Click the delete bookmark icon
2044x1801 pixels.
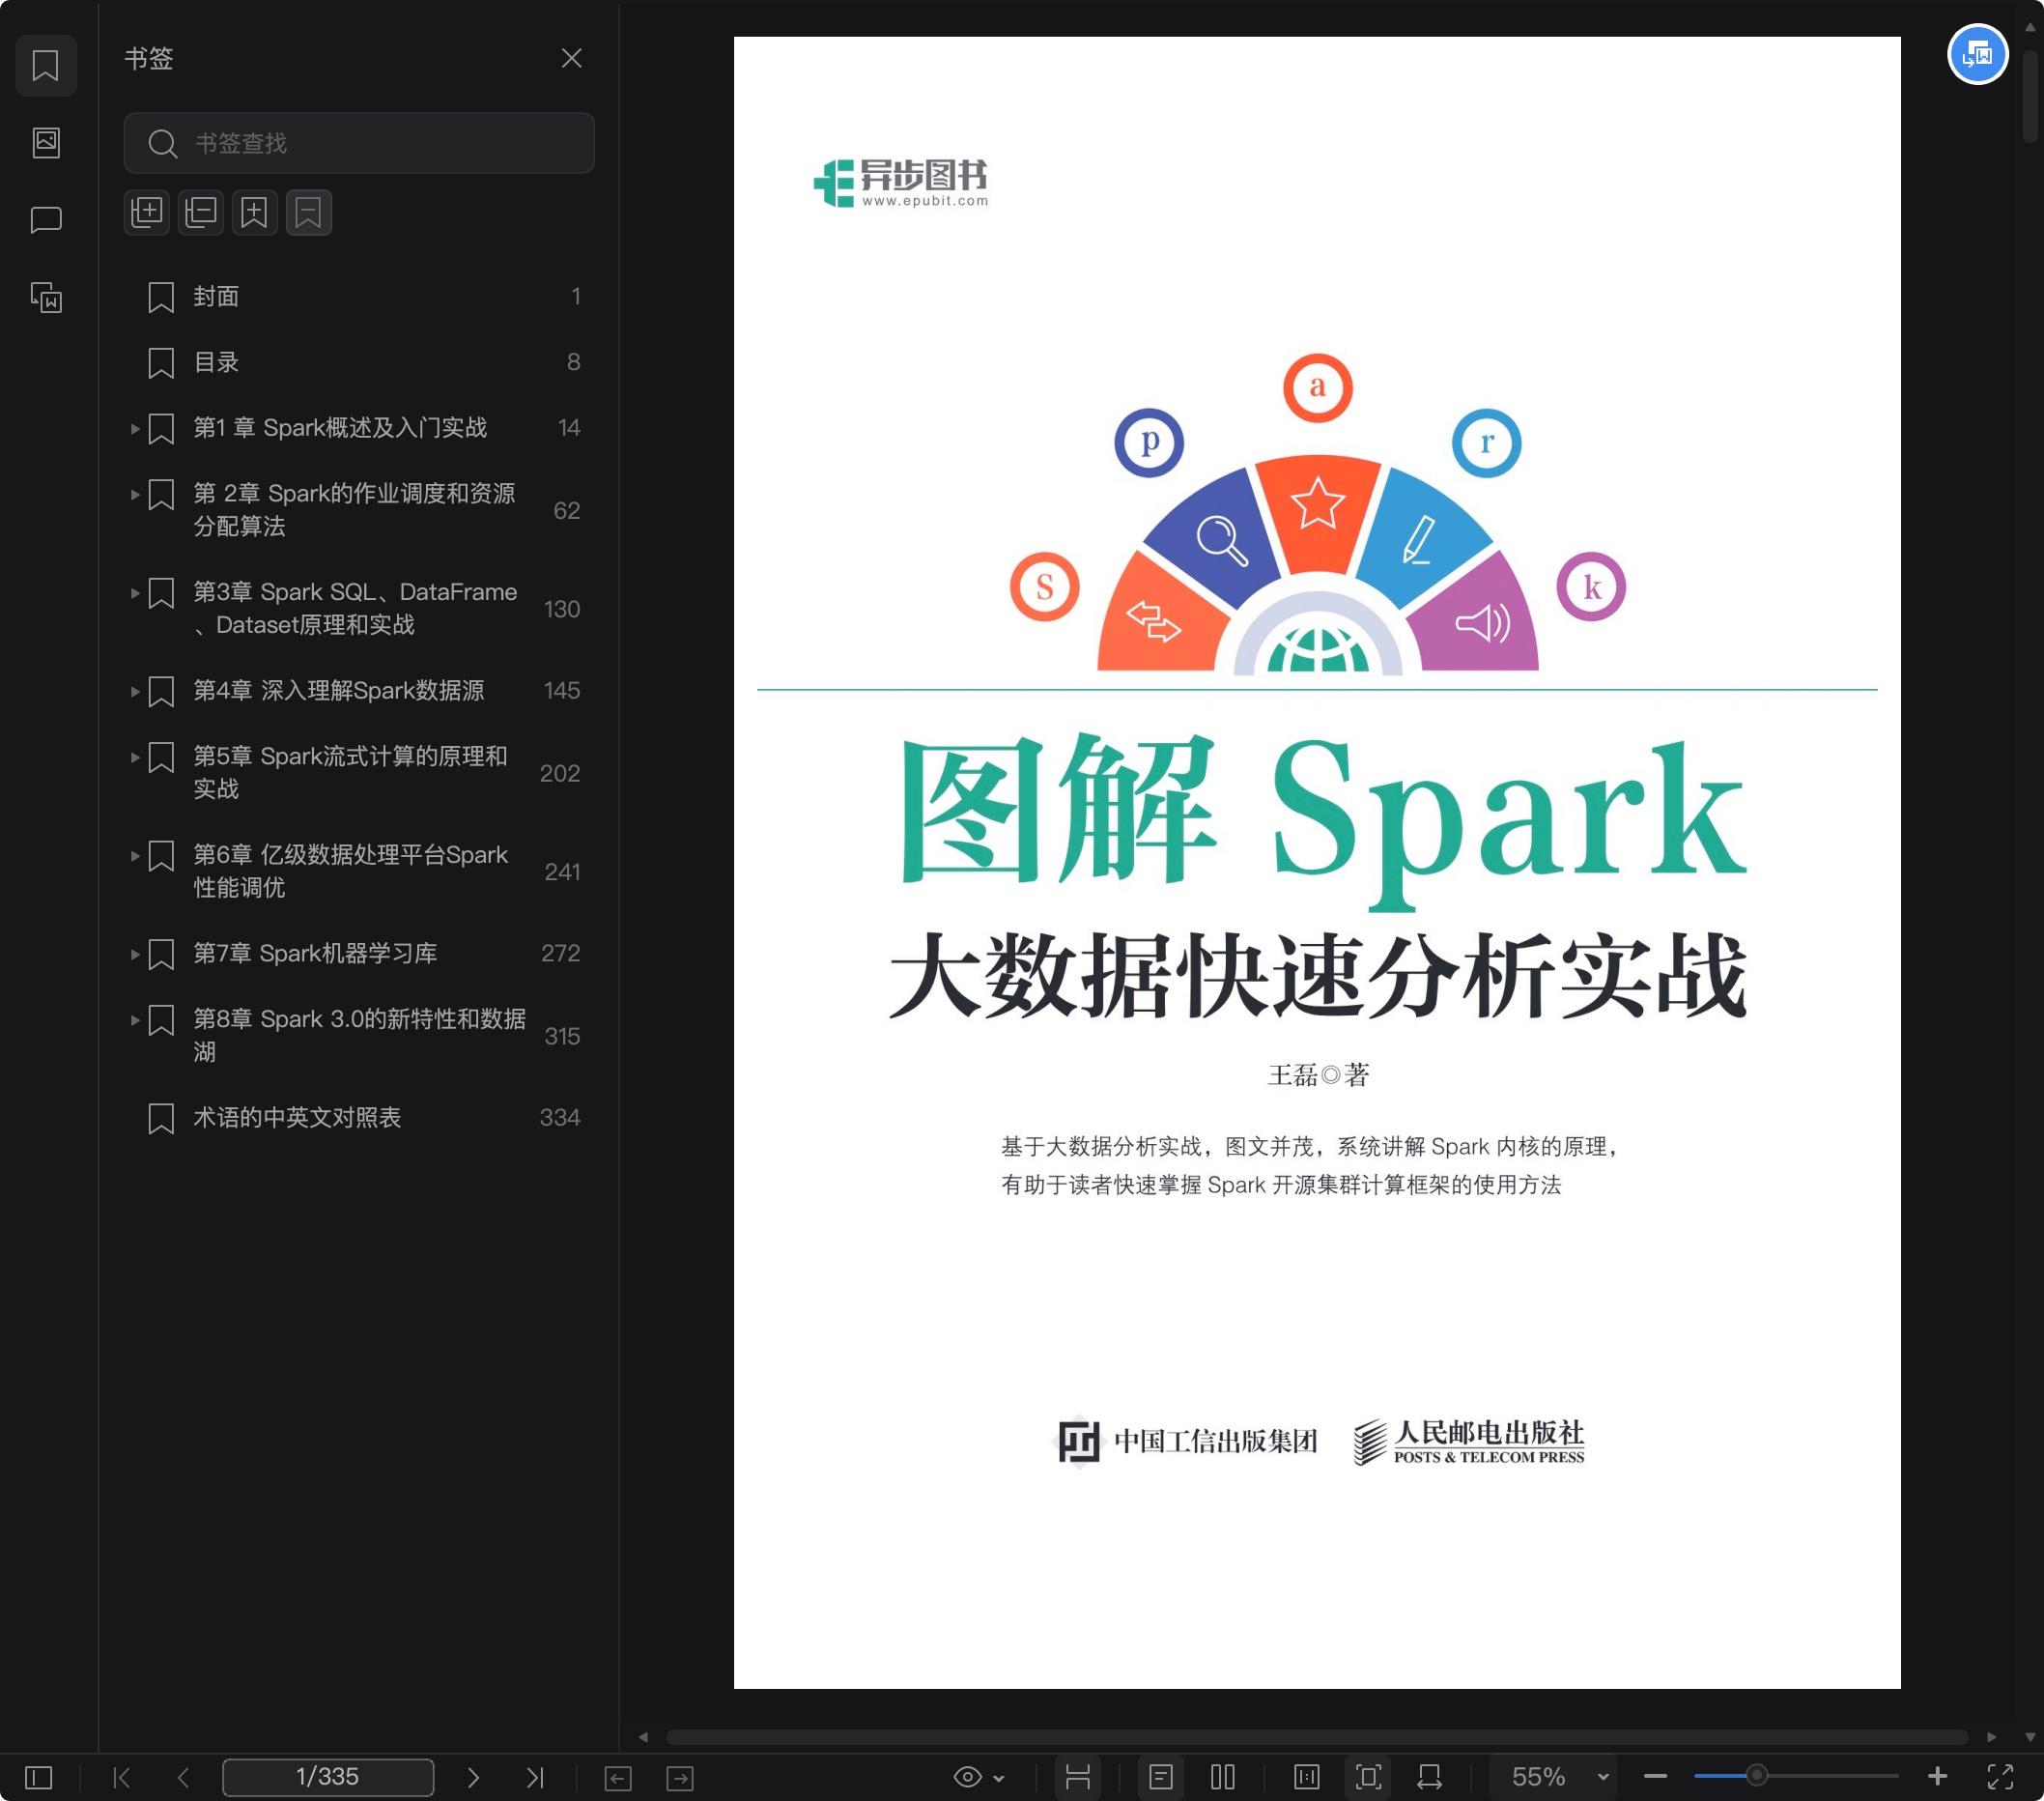(309, 212)
